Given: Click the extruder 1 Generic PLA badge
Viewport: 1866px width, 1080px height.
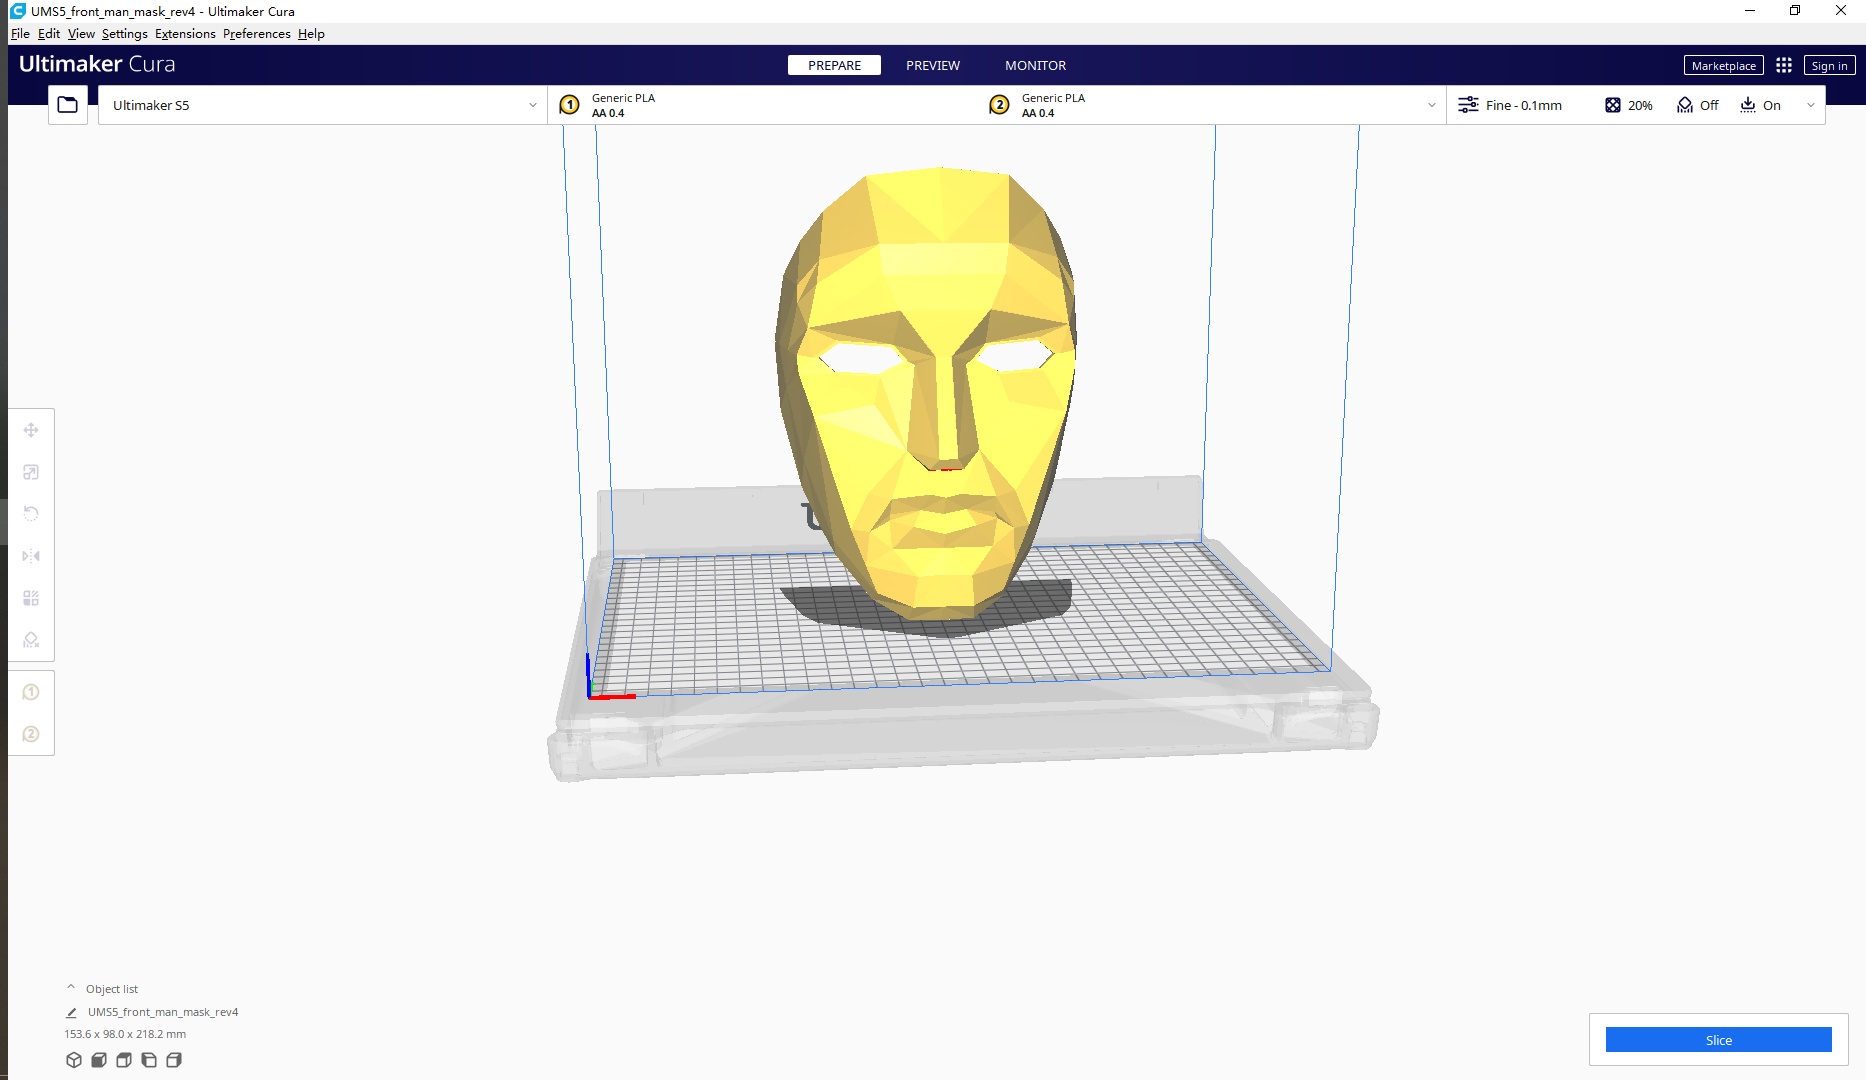Looking at the screenshot, I should click(569, 105).
